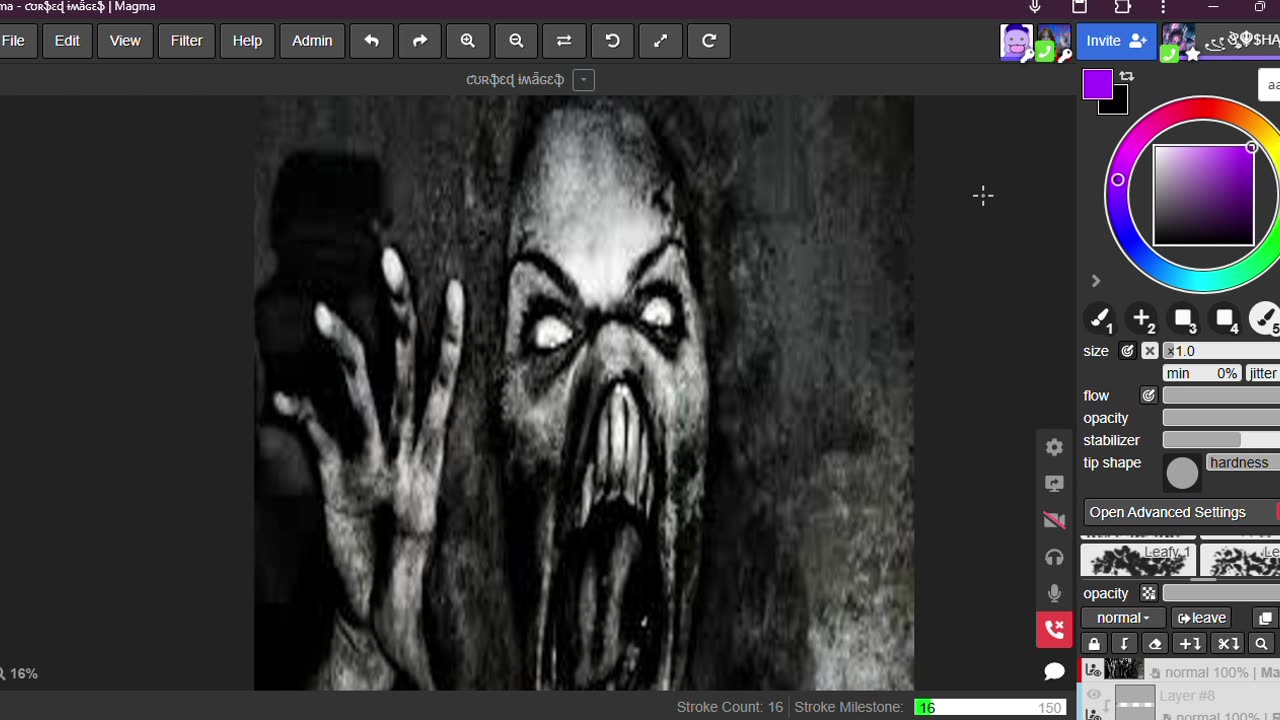1280x720 pixels.
Task: Toggle pen pressure for size
Action: click(1127, 351)
